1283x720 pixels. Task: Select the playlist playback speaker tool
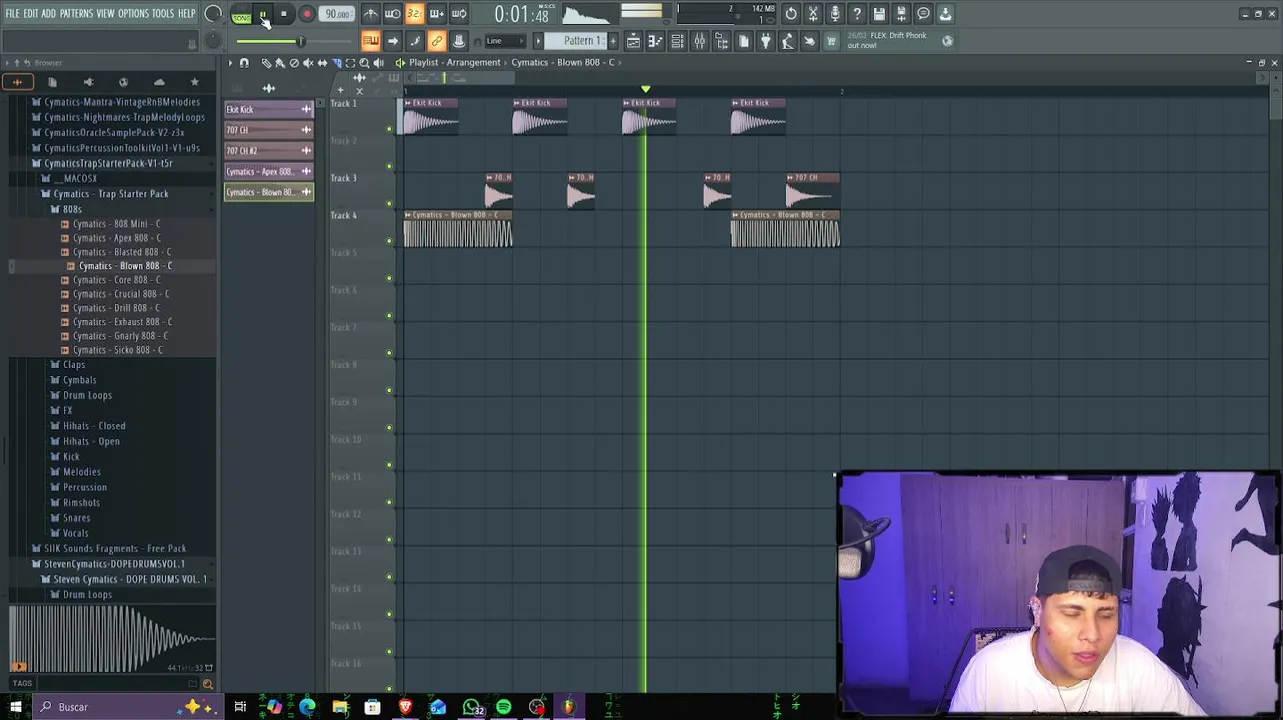[378, 63]
